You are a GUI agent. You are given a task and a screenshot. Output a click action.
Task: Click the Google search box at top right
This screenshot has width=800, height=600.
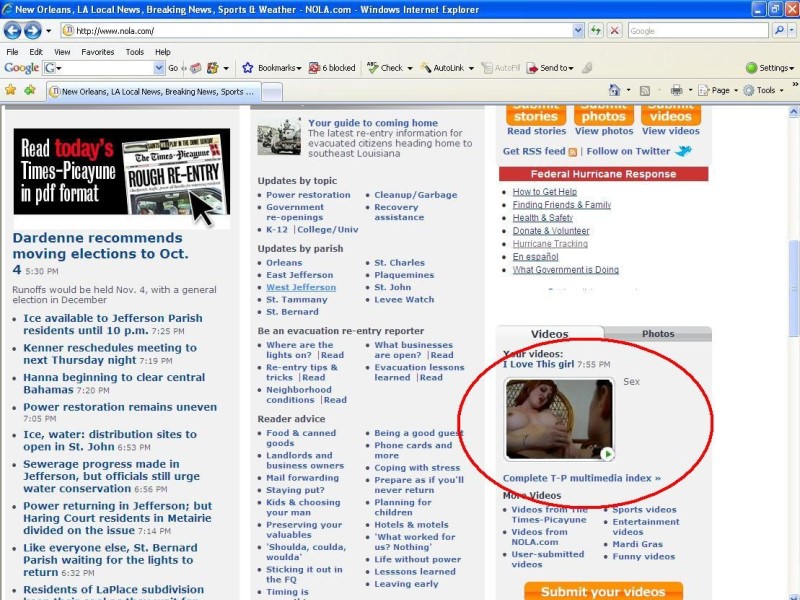pos(698,31)
